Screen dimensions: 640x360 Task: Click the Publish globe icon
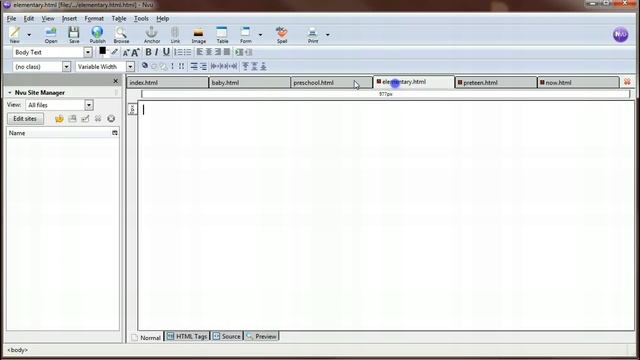coord(97,35)
